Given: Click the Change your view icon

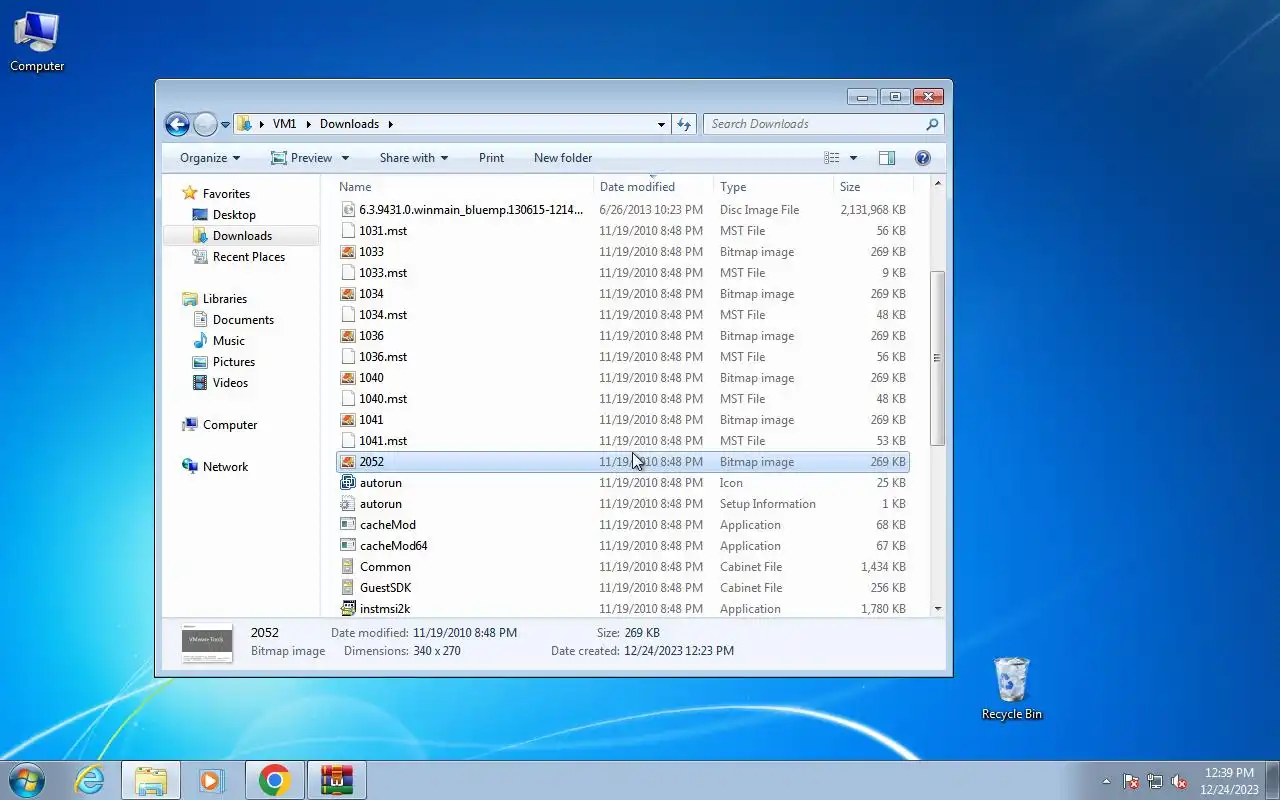Looking at the screenshot, I should pos(832,158).
